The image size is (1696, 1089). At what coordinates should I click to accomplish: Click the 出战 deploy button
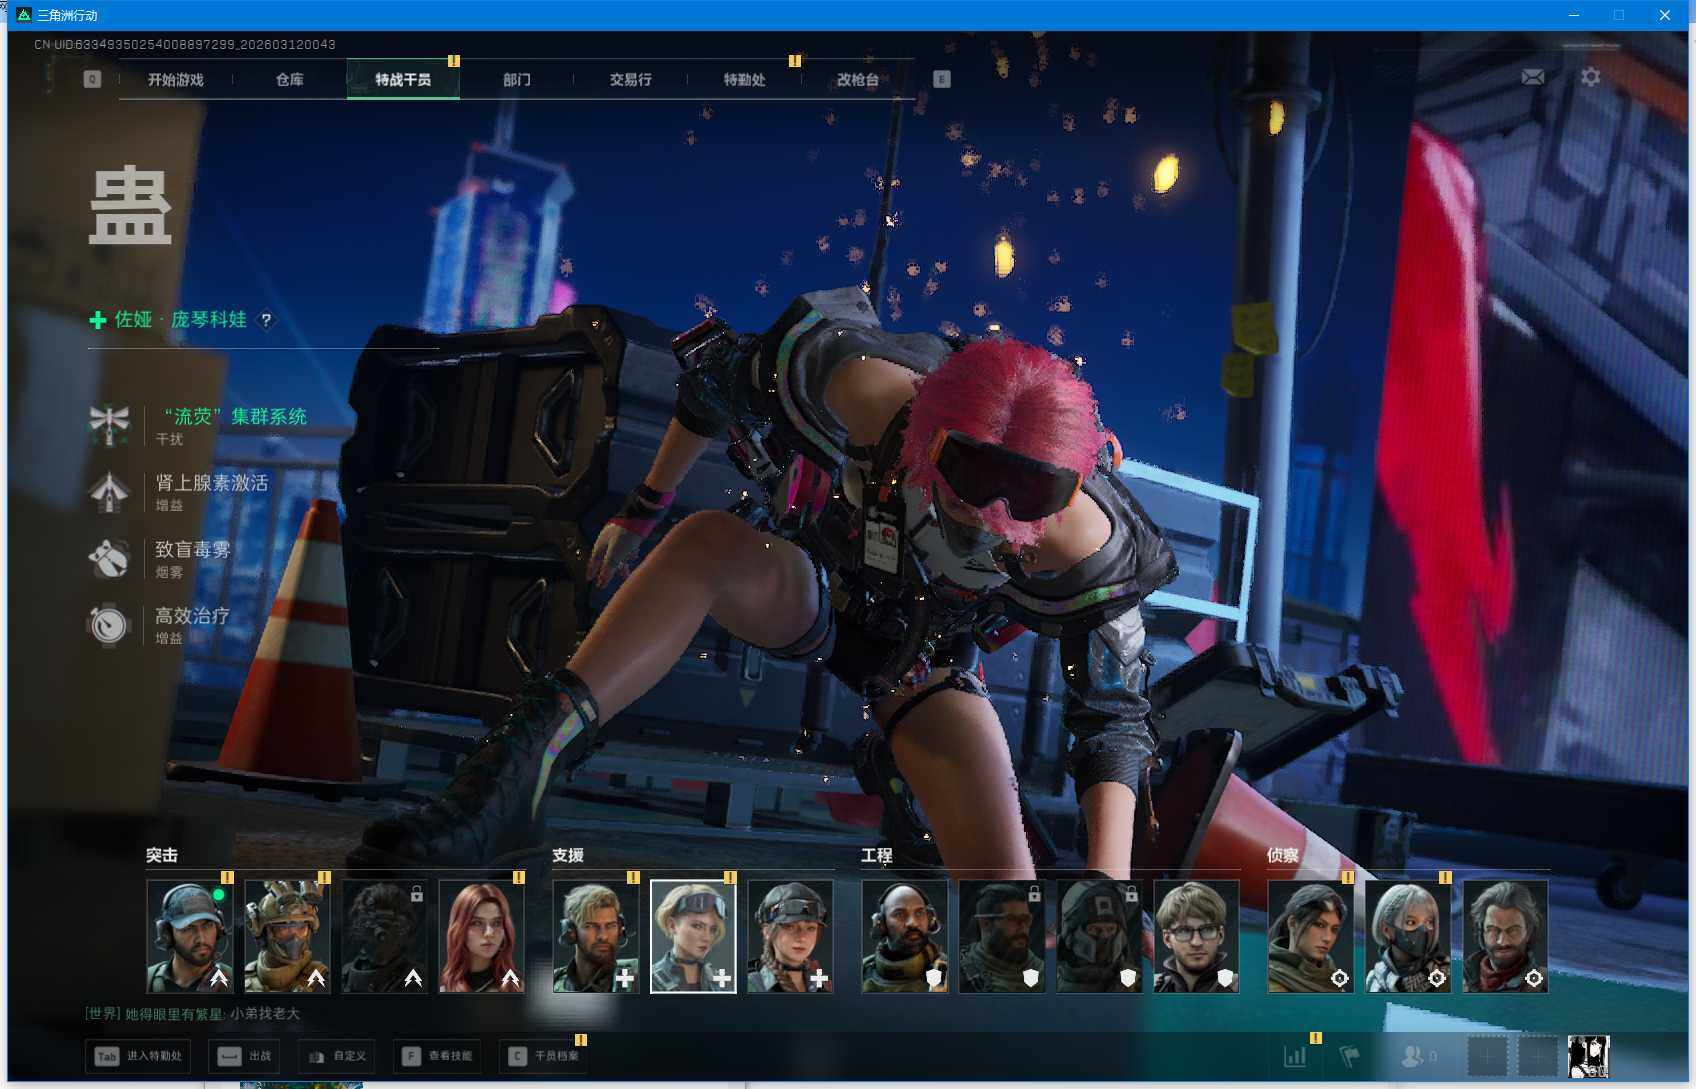[244, 1056]
